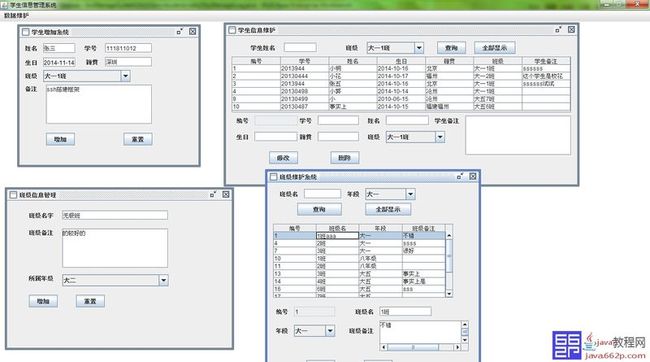
Task: Select student cell 2014-10-17
Action: tap(401, 76)
